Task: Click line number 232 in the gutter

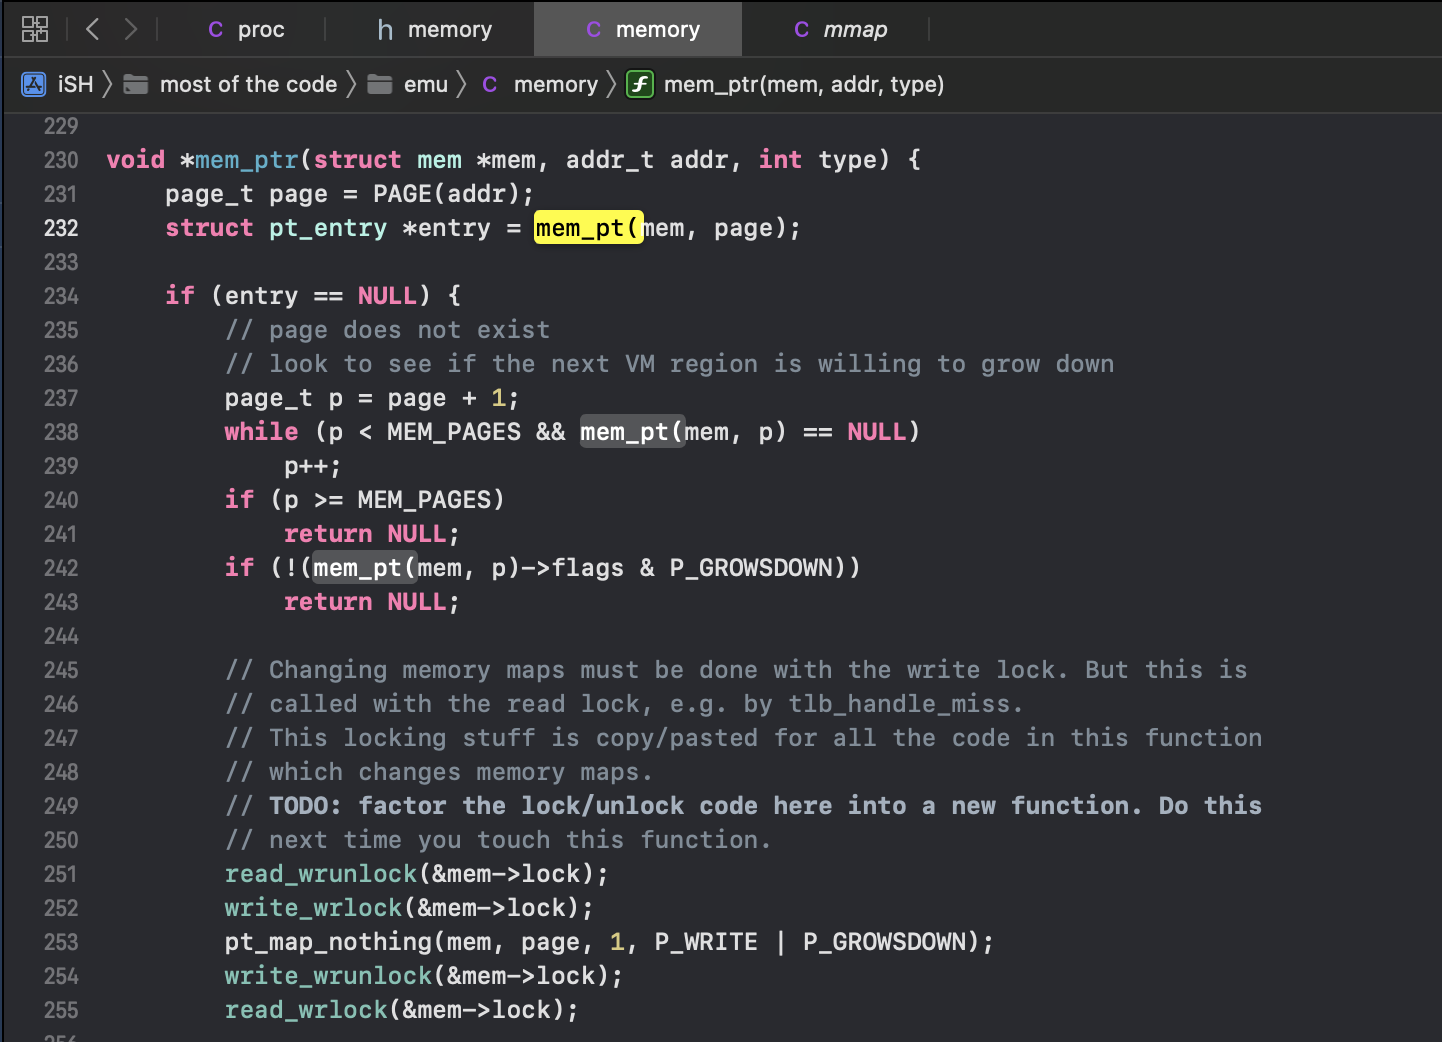Action: point(60,228)
